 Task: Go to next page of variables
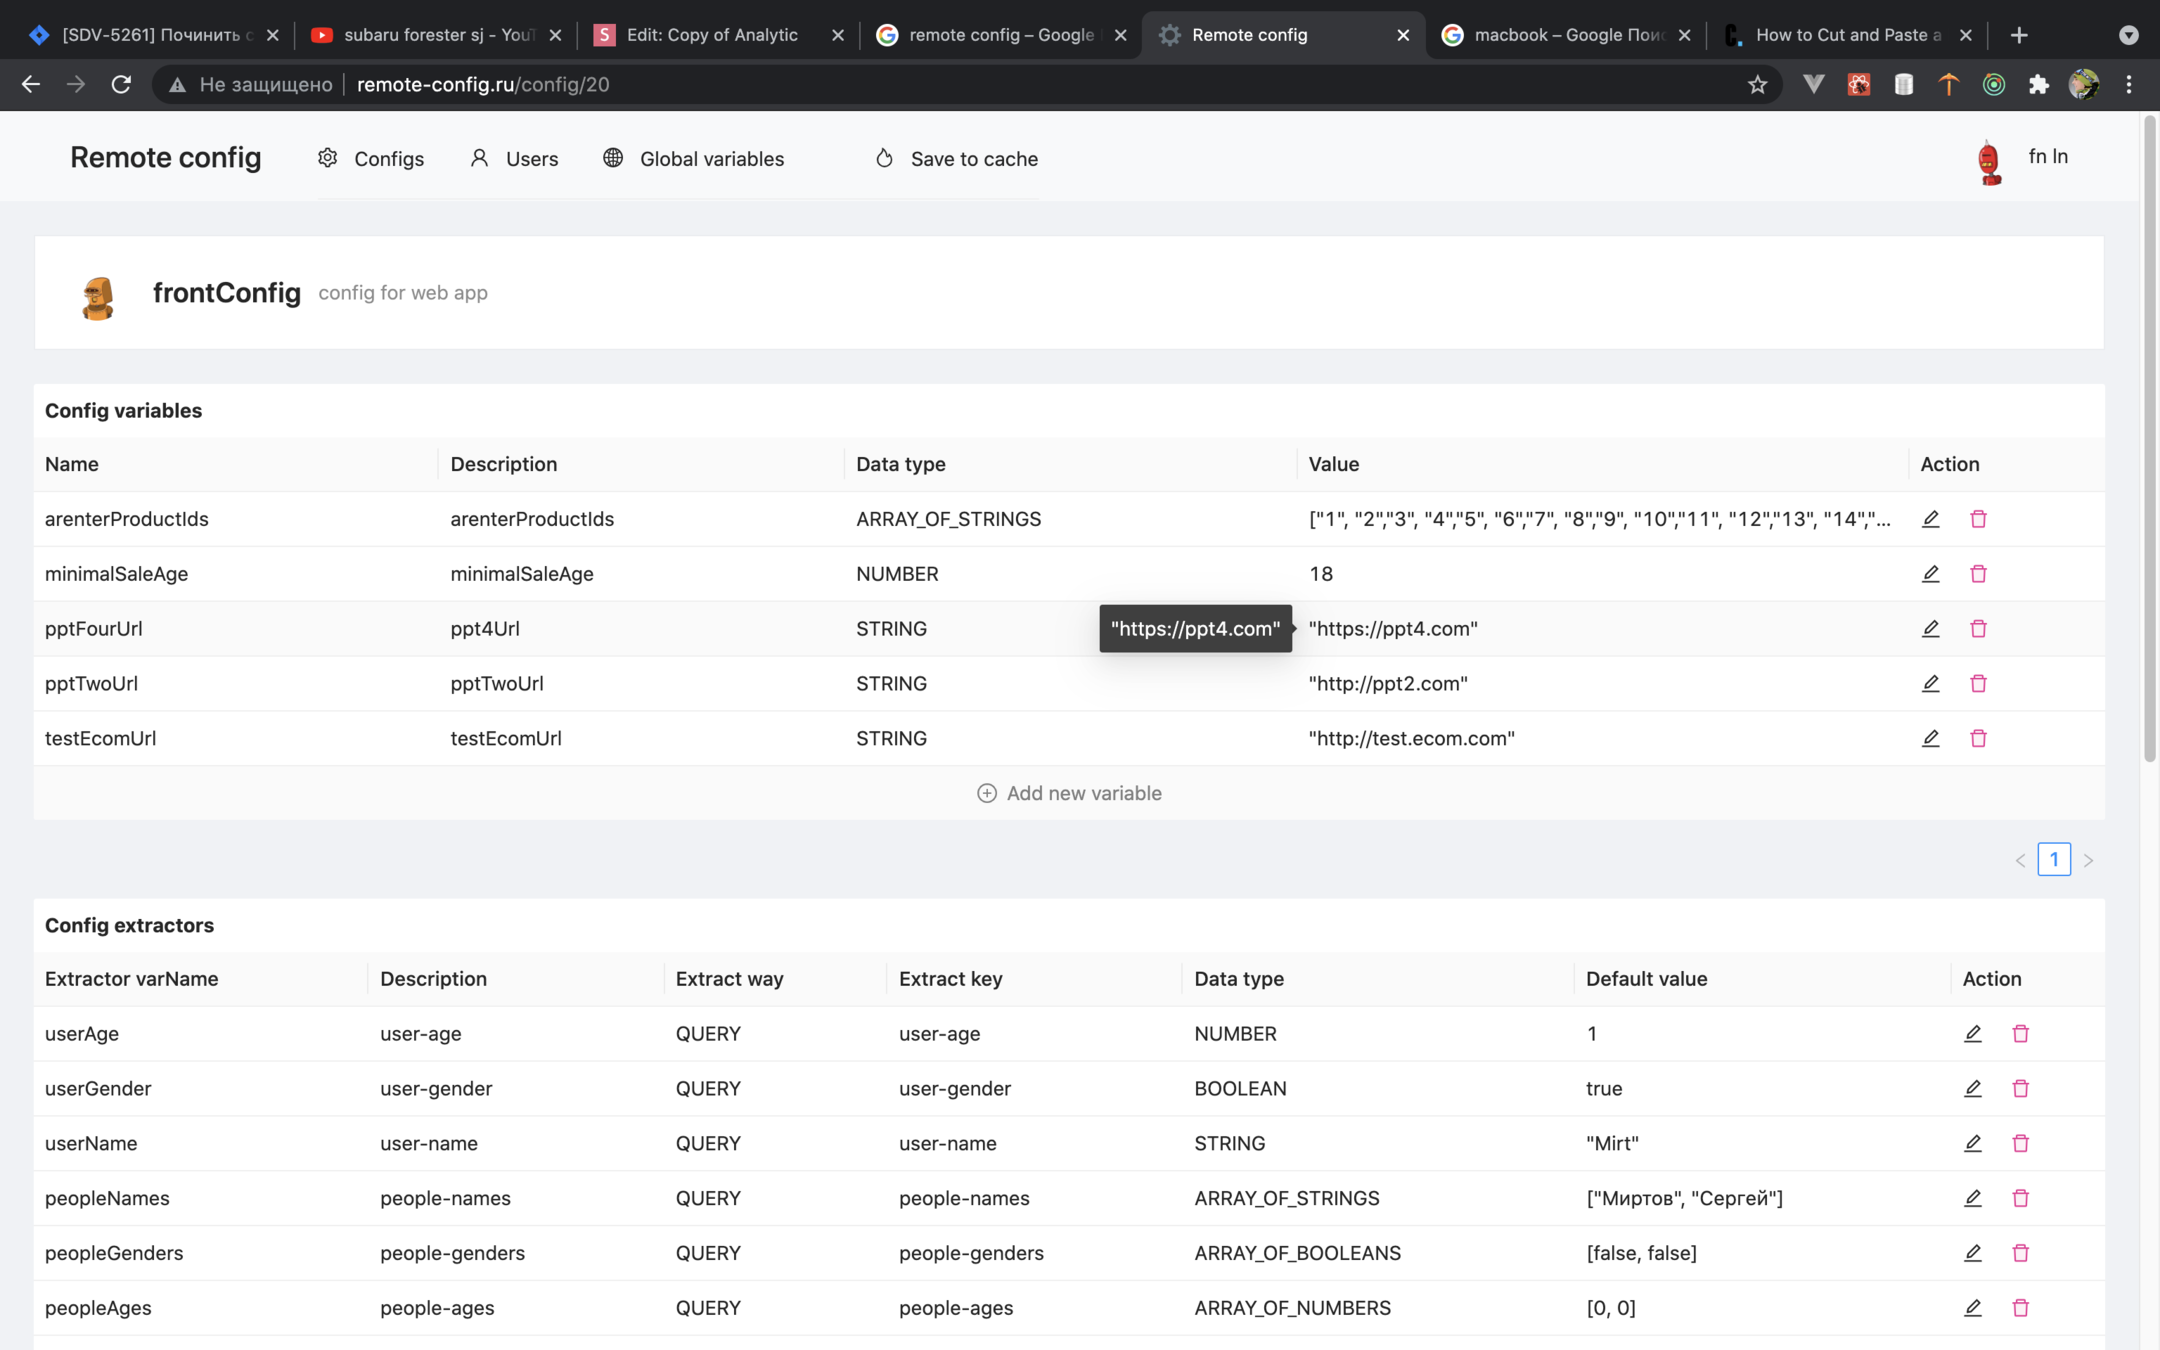pos(2088,860)
